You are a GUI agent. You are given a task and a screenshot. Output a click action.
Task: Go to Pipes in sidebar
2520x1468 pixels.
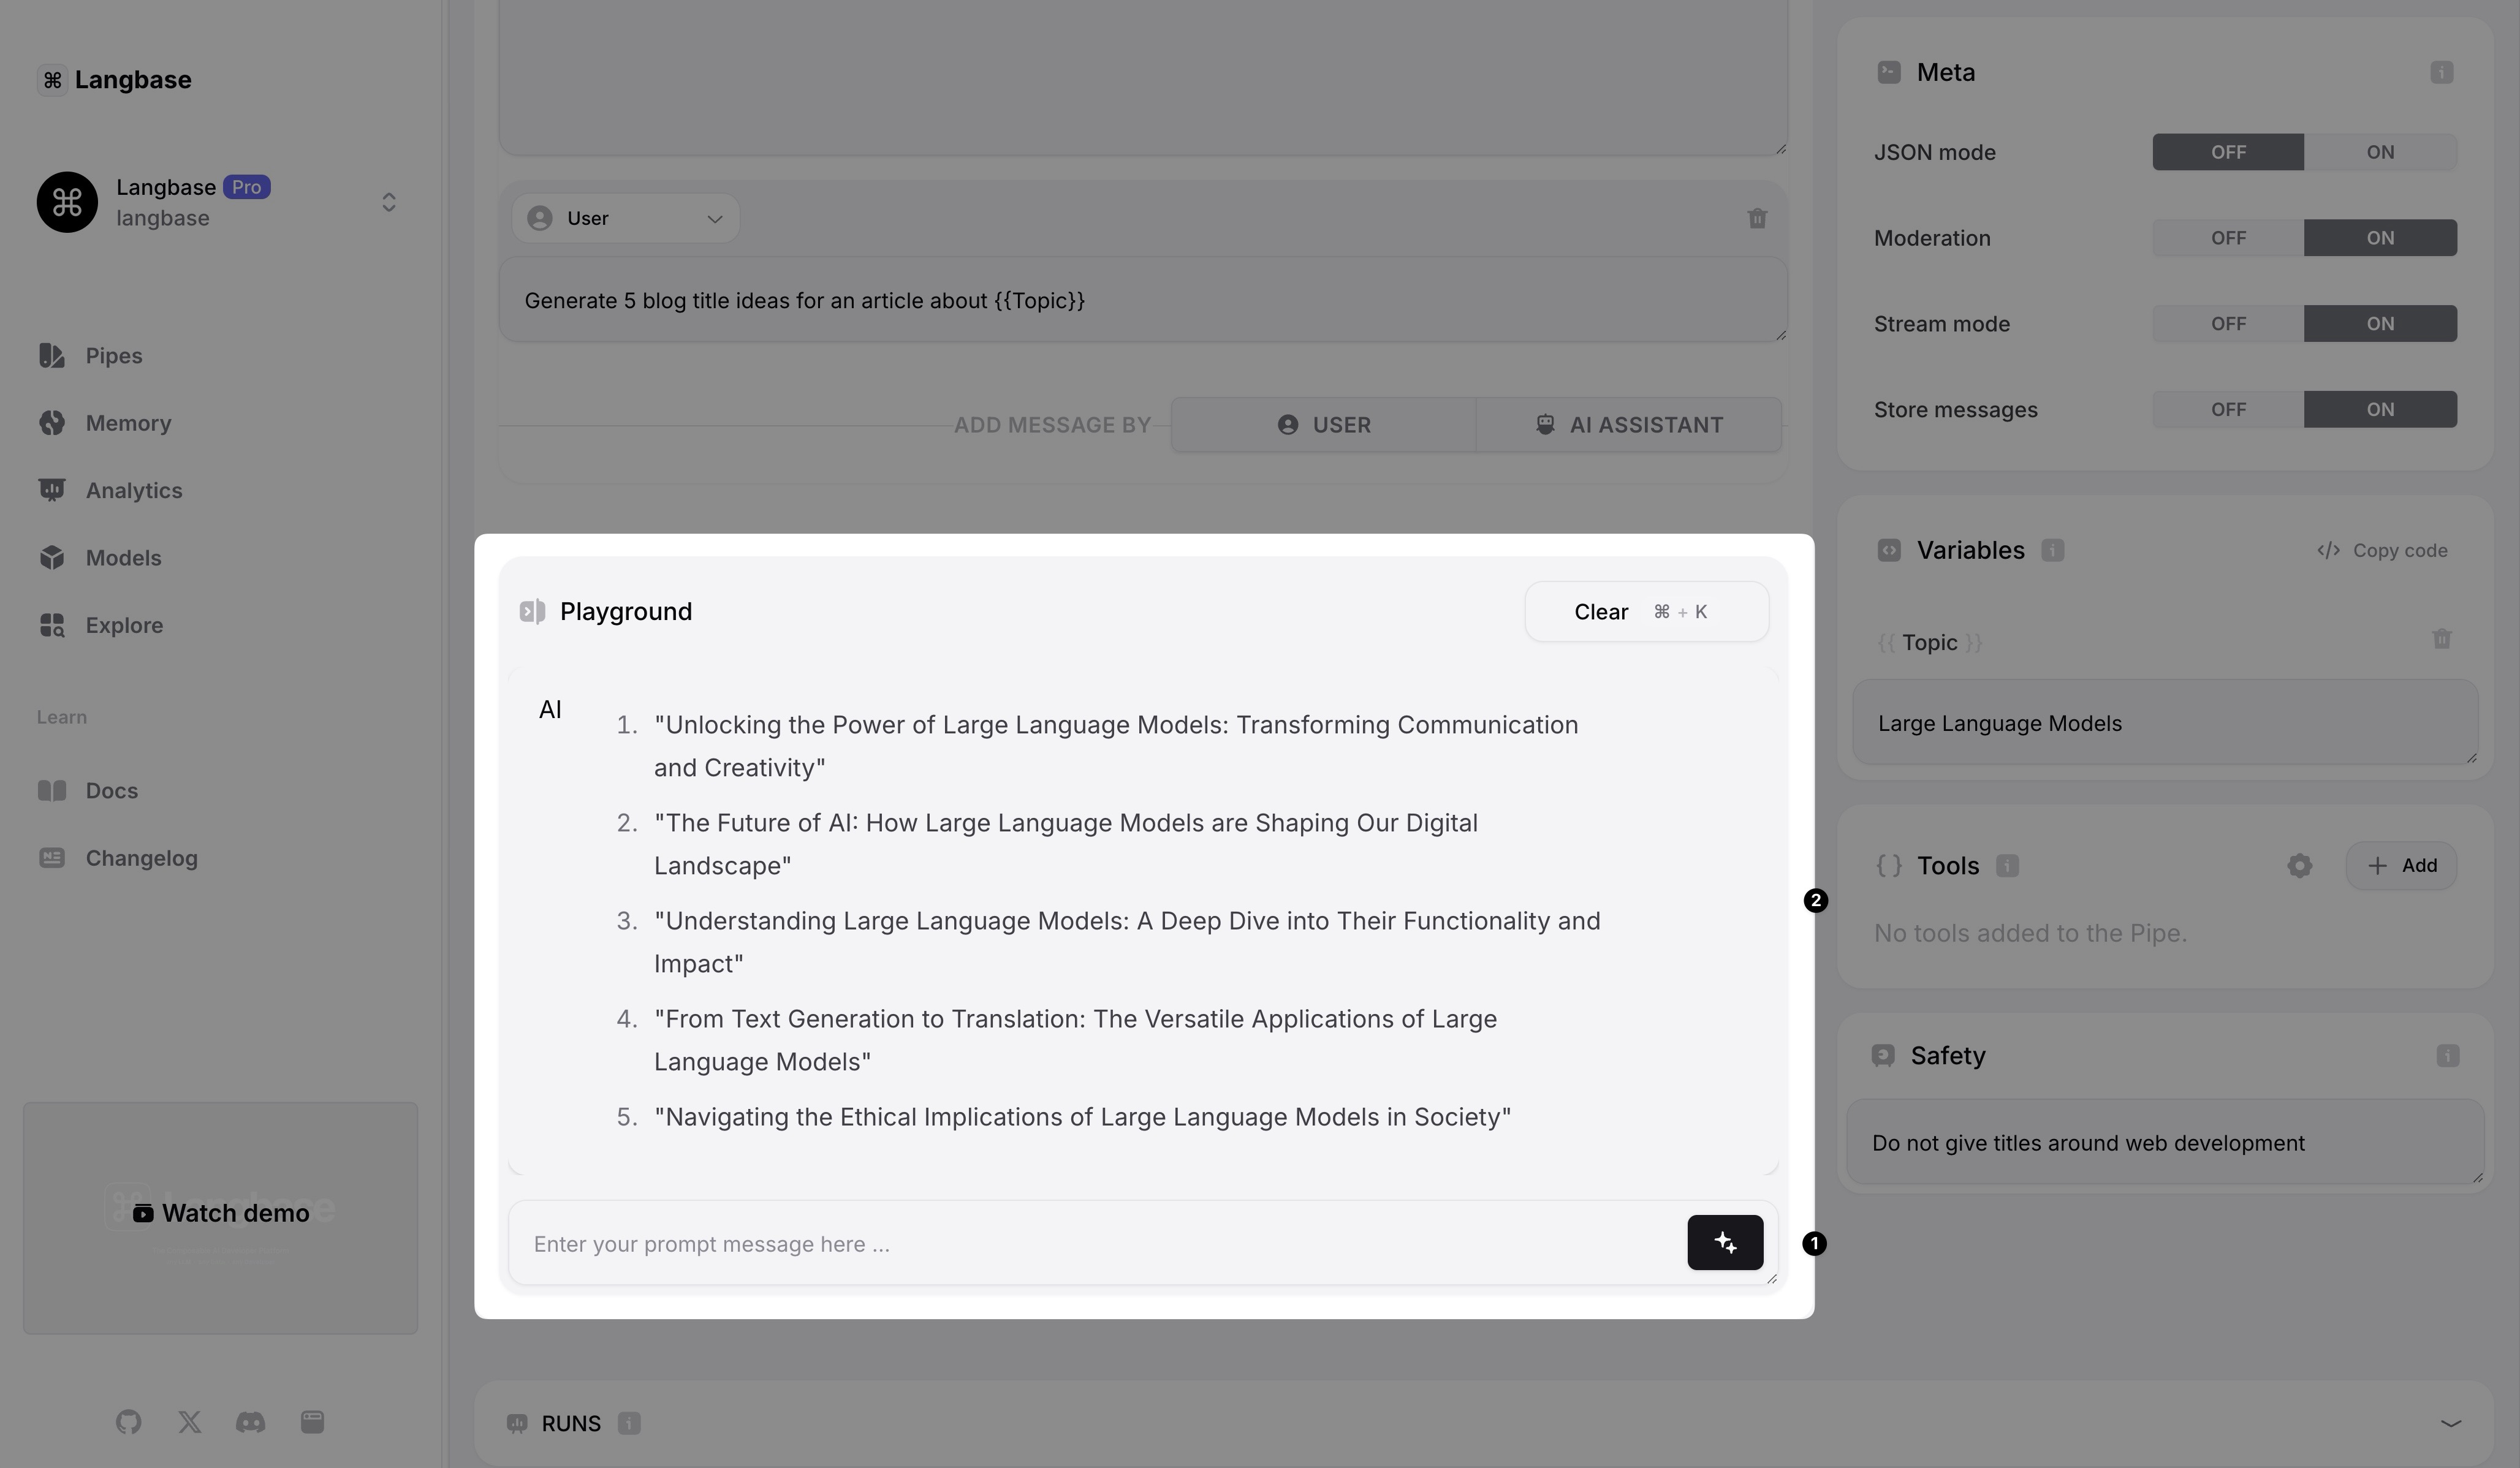coord(113,356)
